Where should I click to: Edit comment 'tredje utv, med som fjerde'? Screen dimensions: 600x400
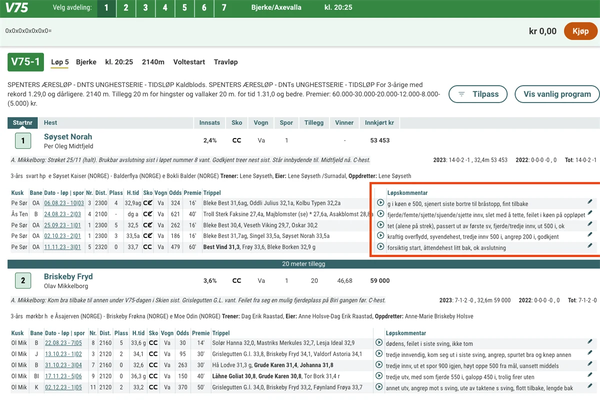coord(590,375)
